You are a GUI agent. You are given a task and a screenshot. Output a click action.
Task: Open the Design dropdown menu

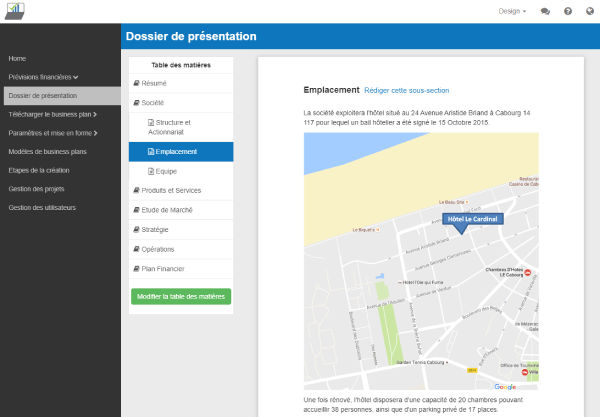512,11
